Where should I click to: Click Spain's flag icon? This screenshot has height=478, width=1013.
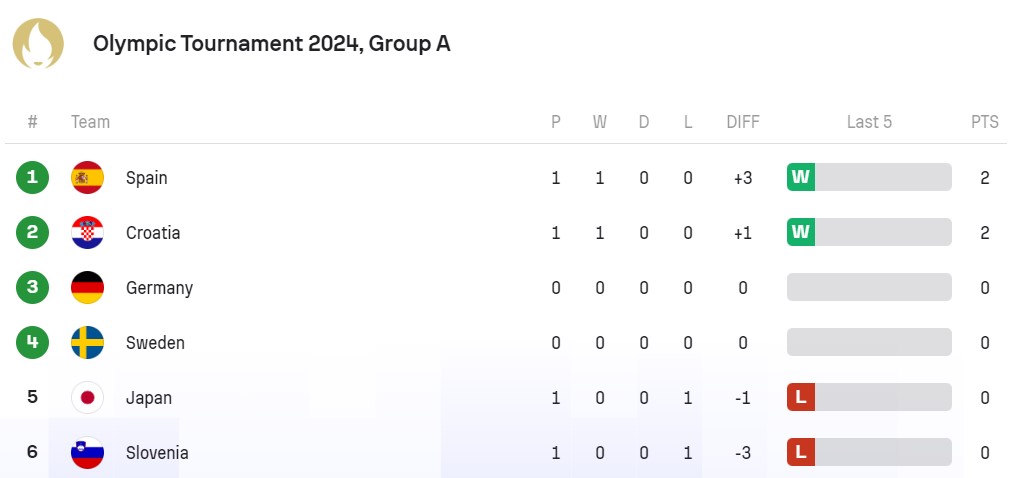(87, 178)
